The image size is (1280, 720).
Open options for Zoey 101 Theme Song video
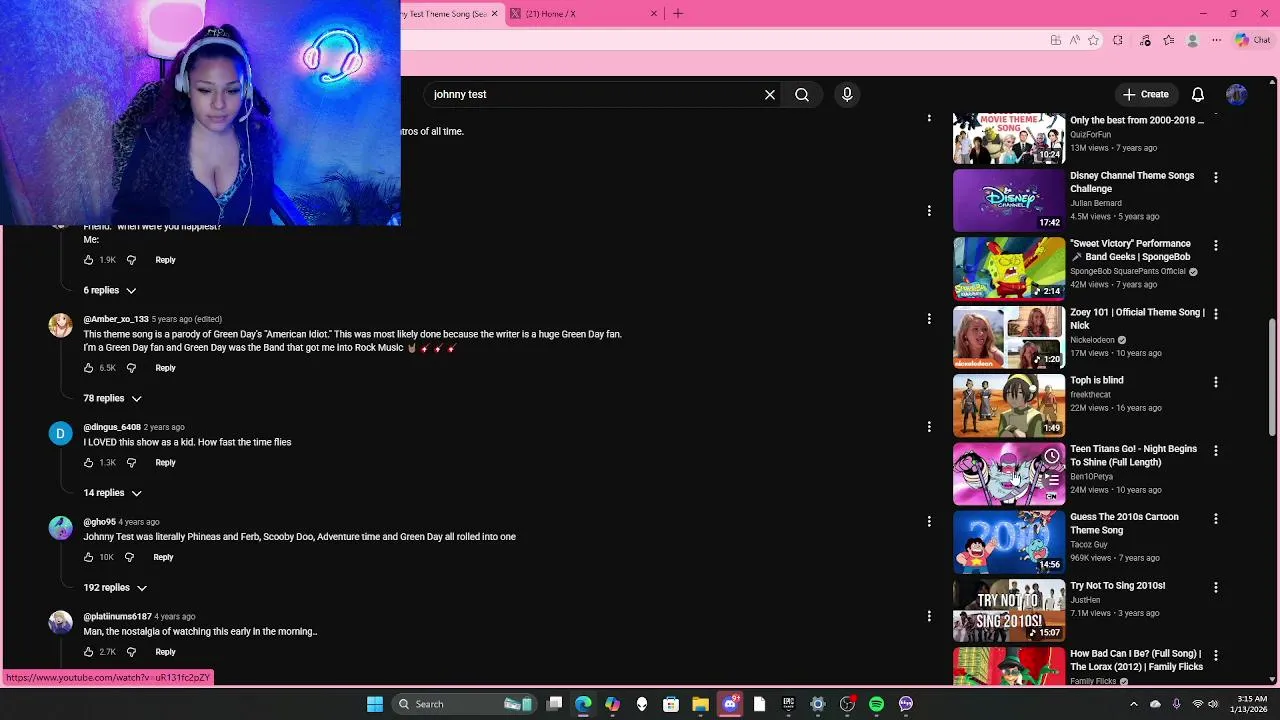[1215, 314]
